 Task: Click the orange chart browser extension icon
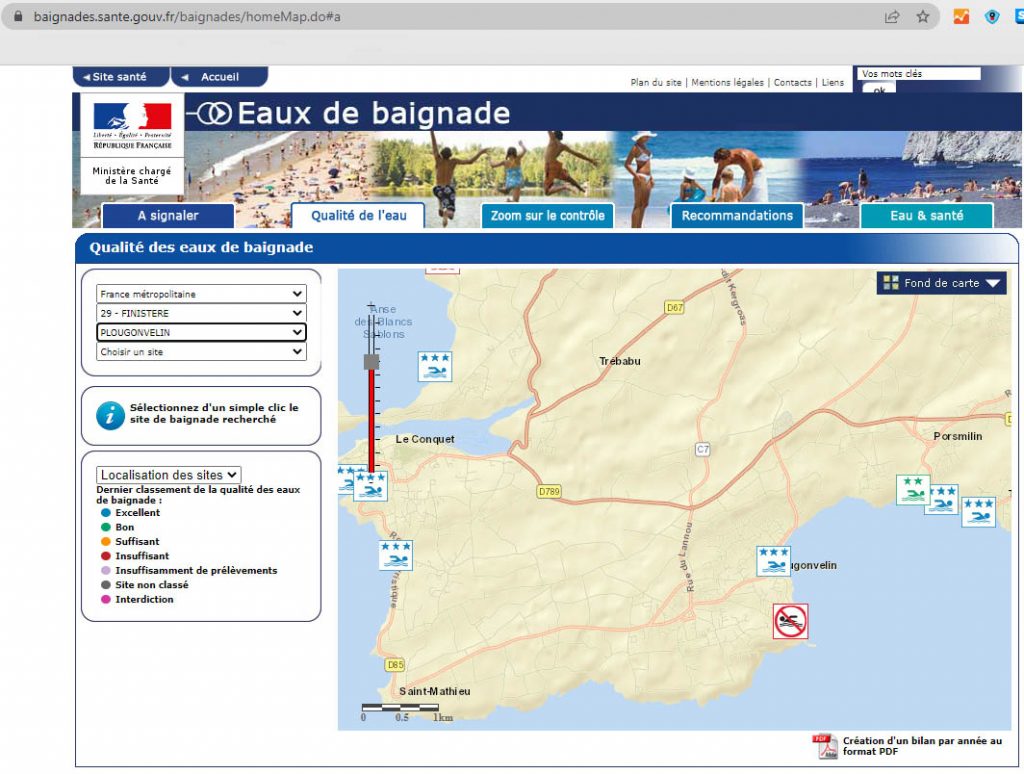coord(961,16)
